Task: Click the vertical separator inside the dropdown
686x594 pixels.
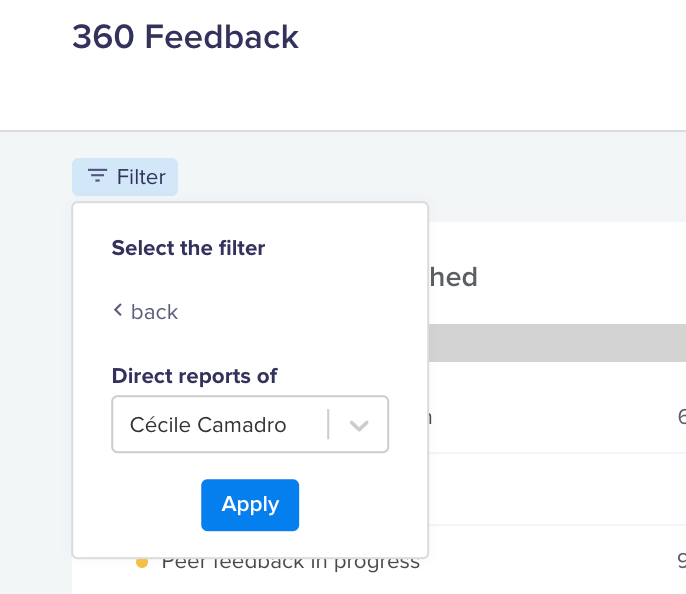Action: (328, 424)
